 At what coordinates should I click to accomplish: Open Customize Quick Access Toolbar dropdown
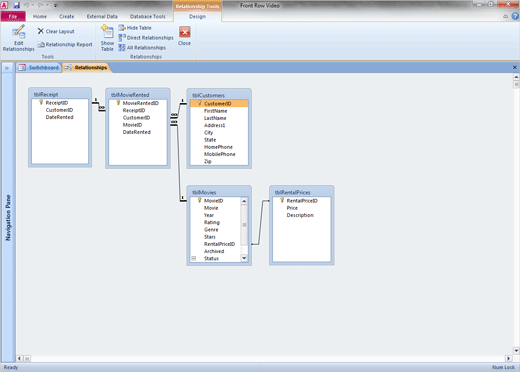[x=55, y=6]
